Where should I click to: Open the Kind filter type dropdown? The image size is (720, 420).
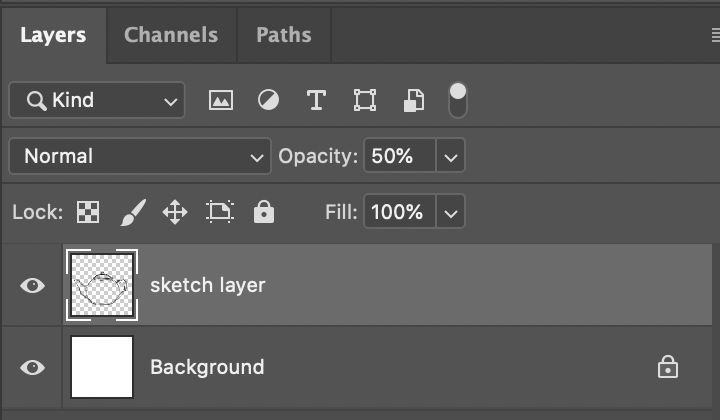click(97, 100)
